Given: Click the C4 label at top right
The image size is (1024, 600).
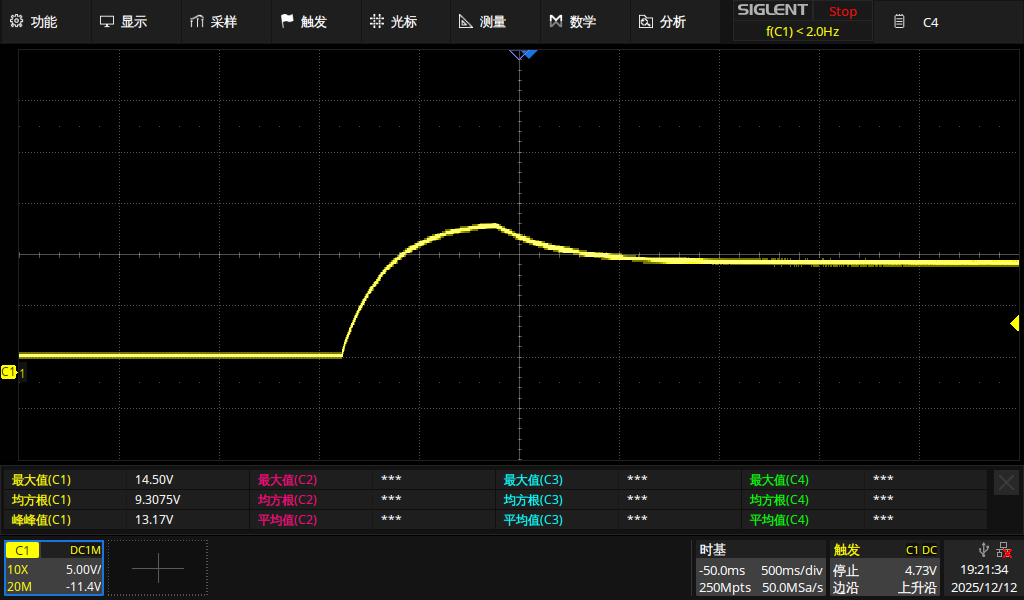Looking at the screenshot, I should click(930, 22).
